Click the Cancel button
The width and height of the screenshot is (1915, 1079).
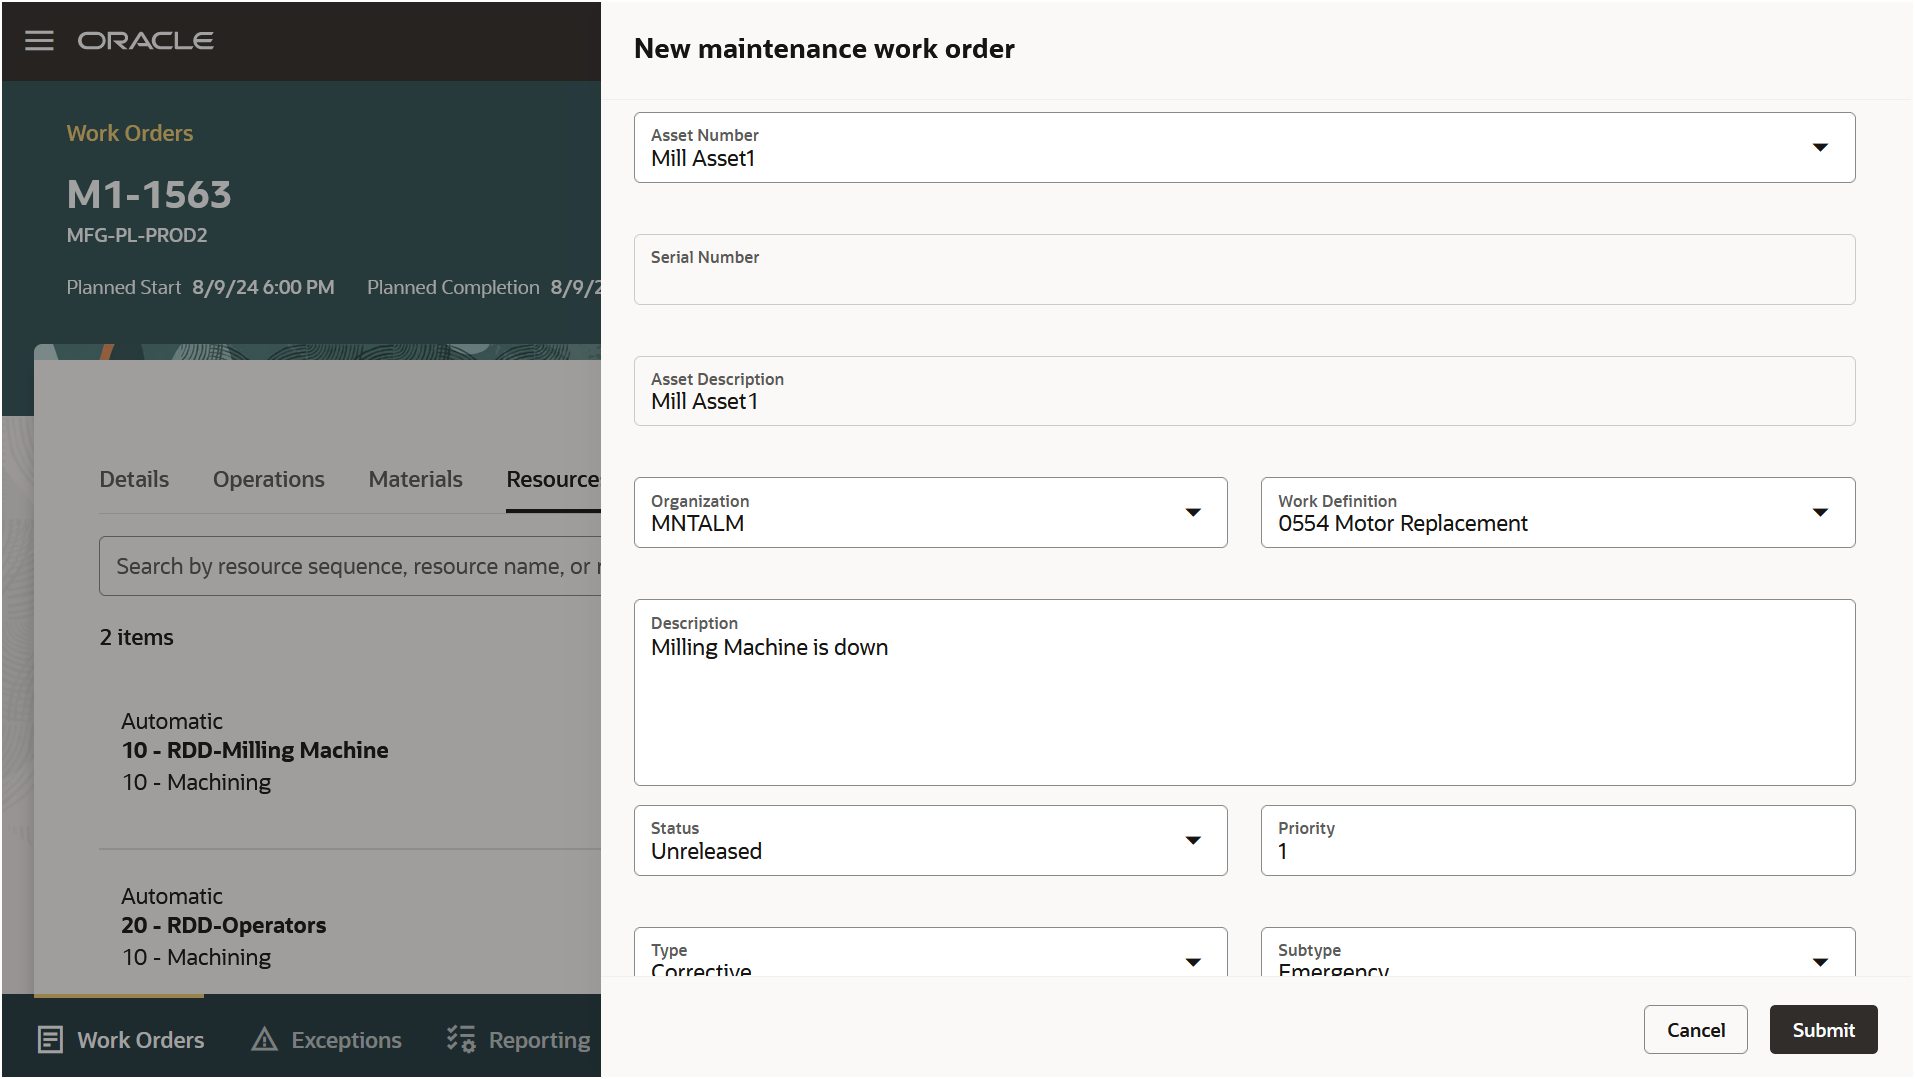point(1696,1030)
